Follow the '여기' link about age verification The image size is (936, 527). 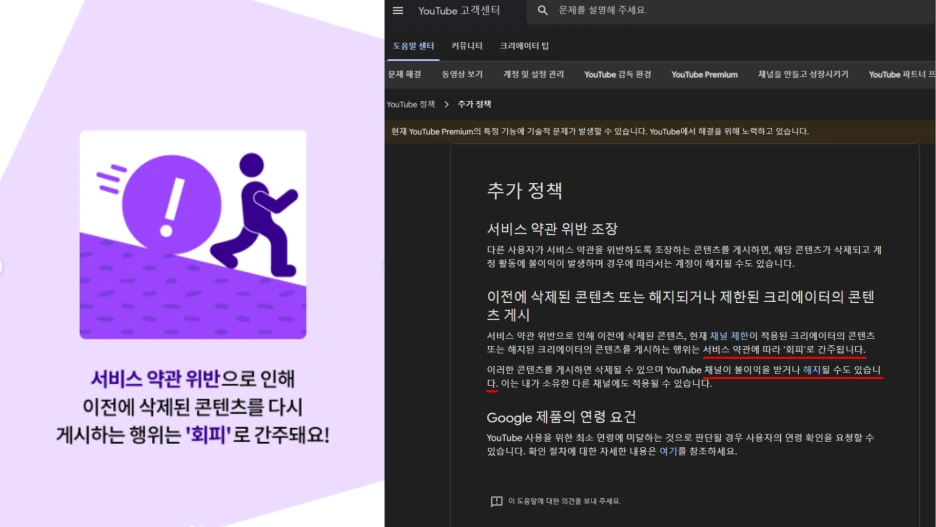pos(668,451)
